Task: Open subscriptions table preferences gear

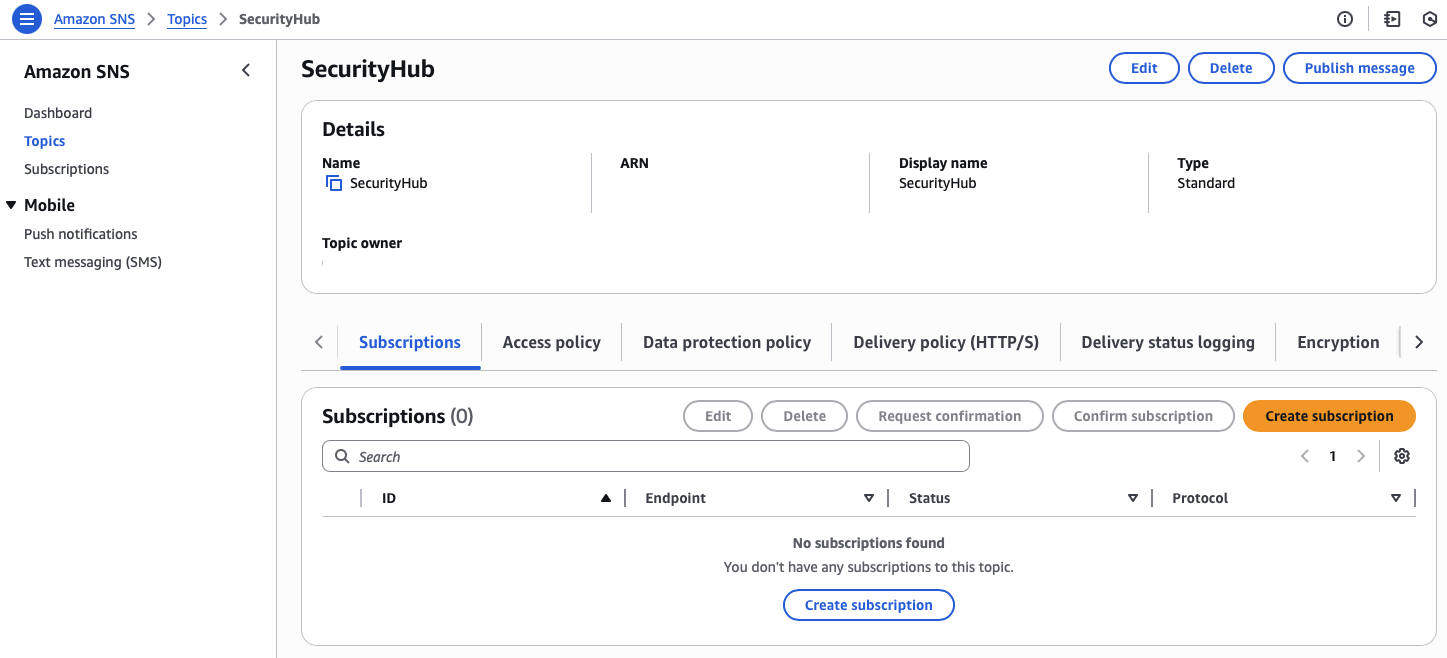Action: [x=1402, y=456]
